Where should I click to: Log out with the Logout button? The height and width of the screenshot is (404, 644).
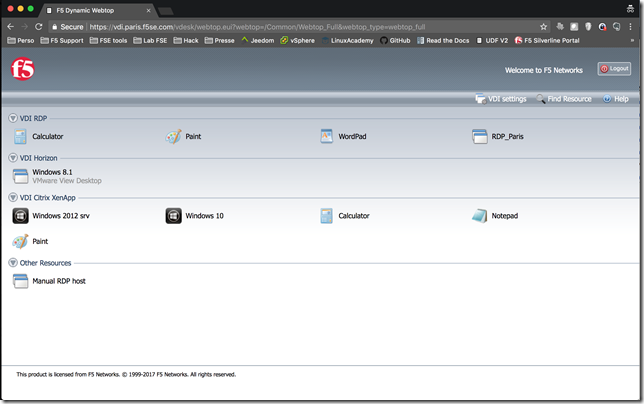point(614,69)
